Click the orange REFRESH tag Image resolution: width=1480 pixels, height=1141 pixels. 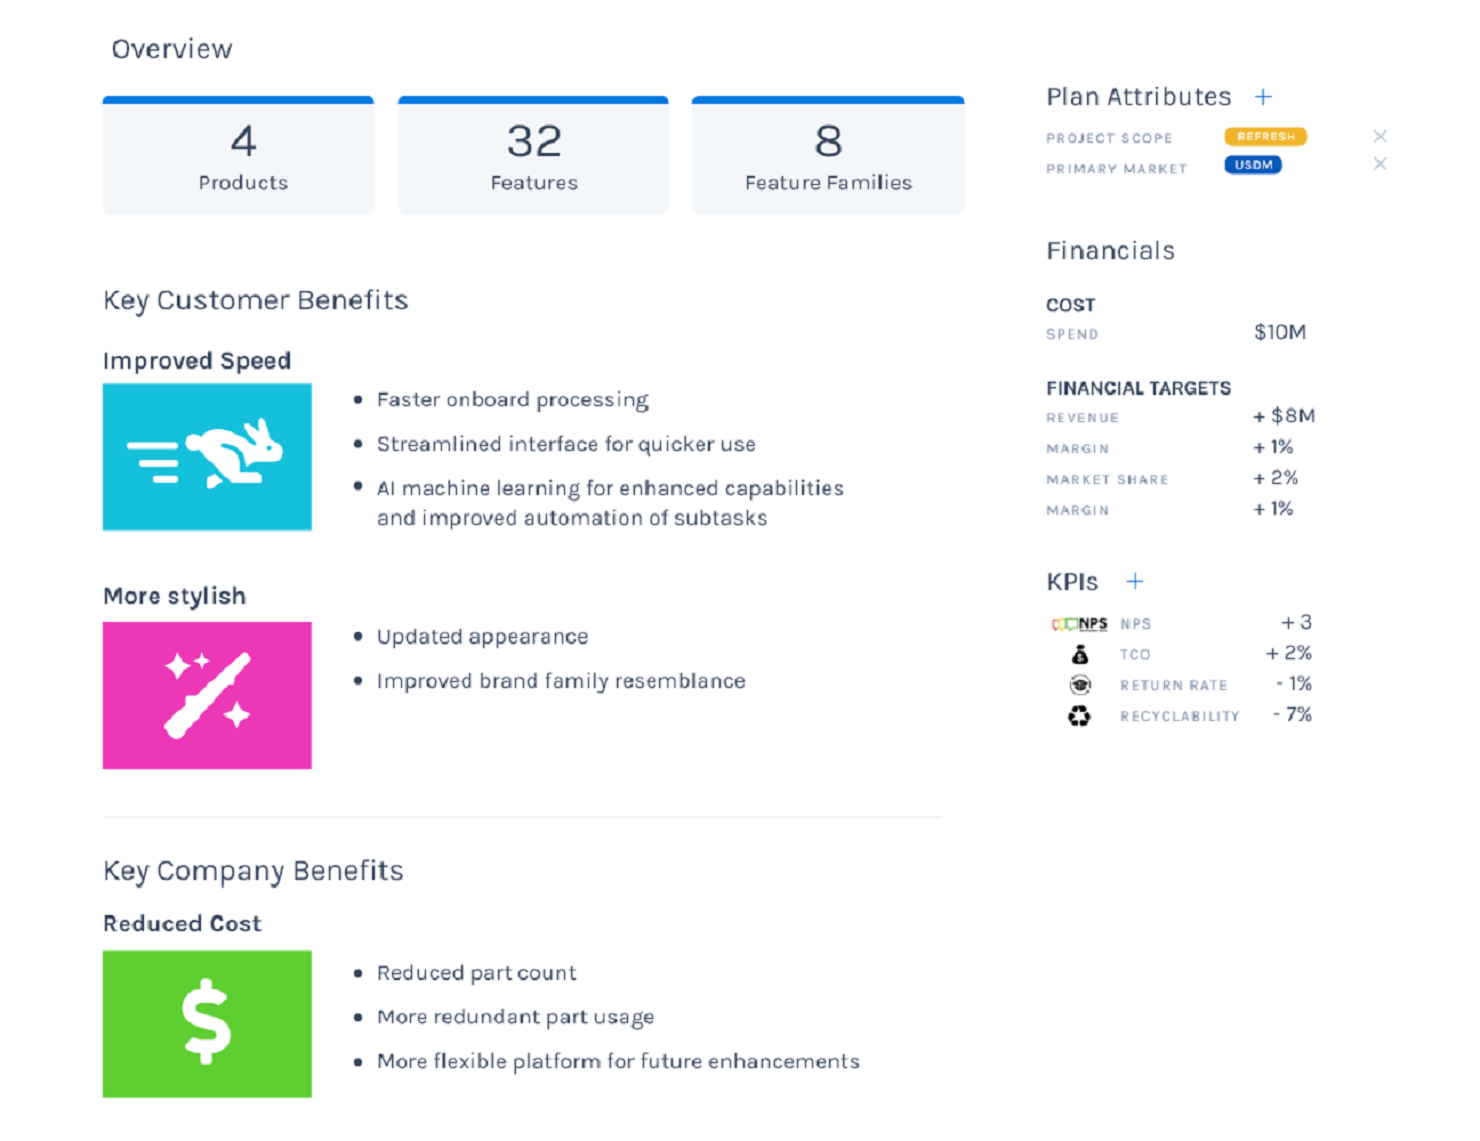coord(1265,137)
